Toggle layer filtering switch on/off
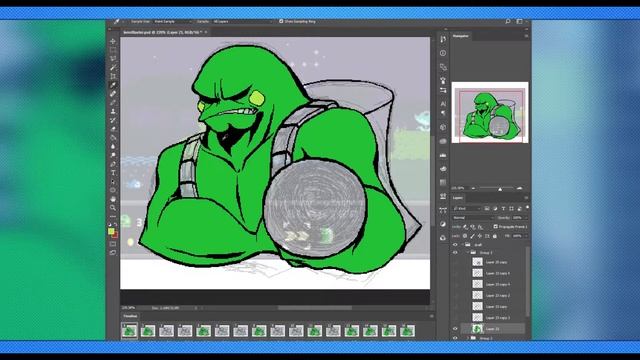The width and height of the screenshot is (640, 360). [x=527, y=208]
